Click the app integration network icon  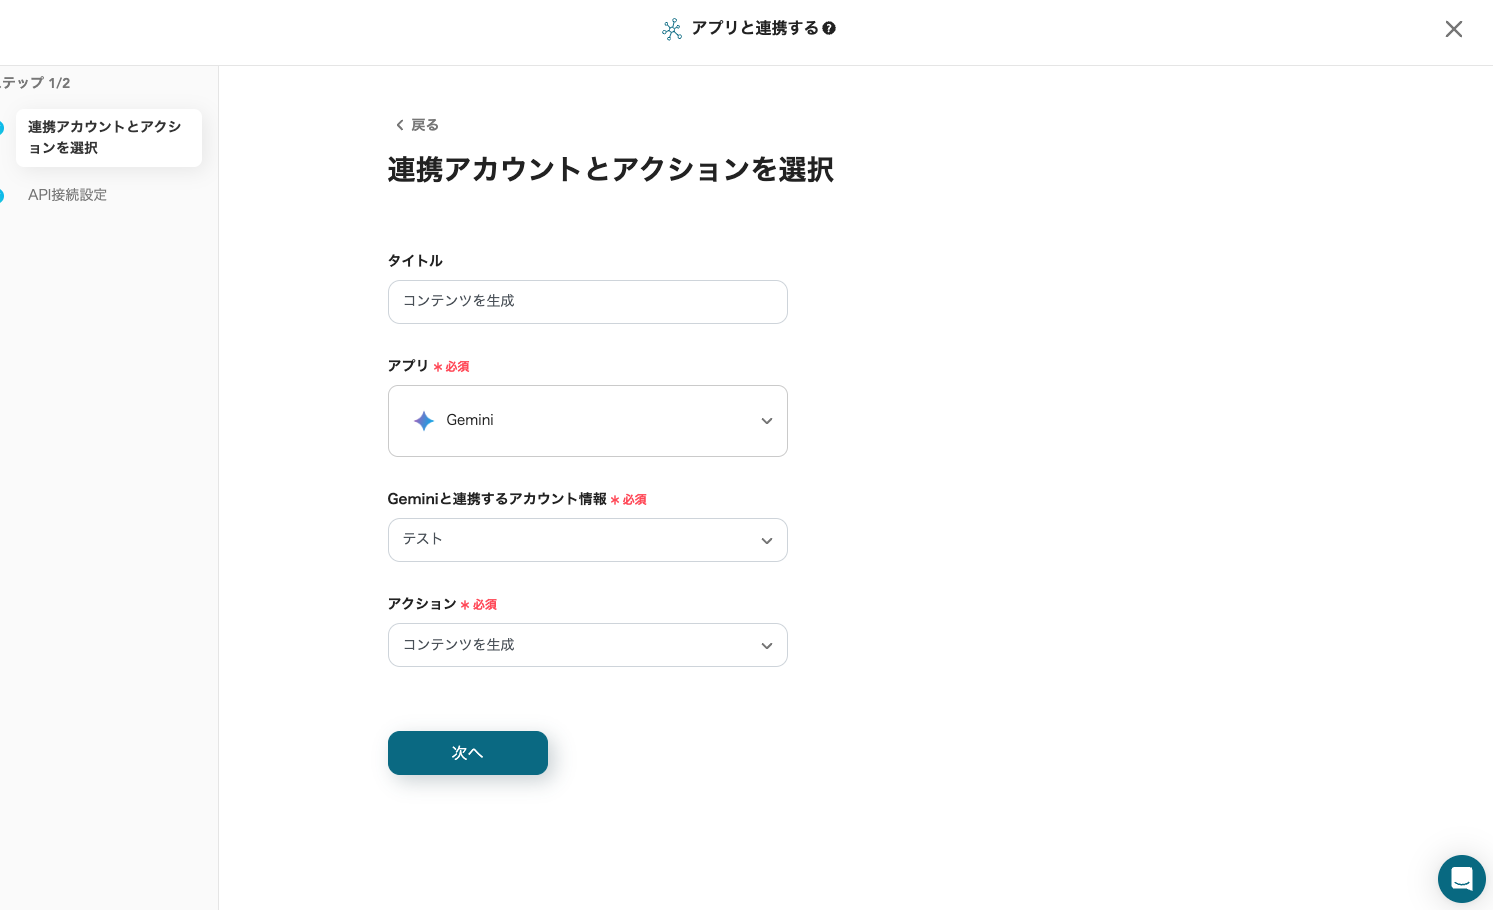(672, 29)
